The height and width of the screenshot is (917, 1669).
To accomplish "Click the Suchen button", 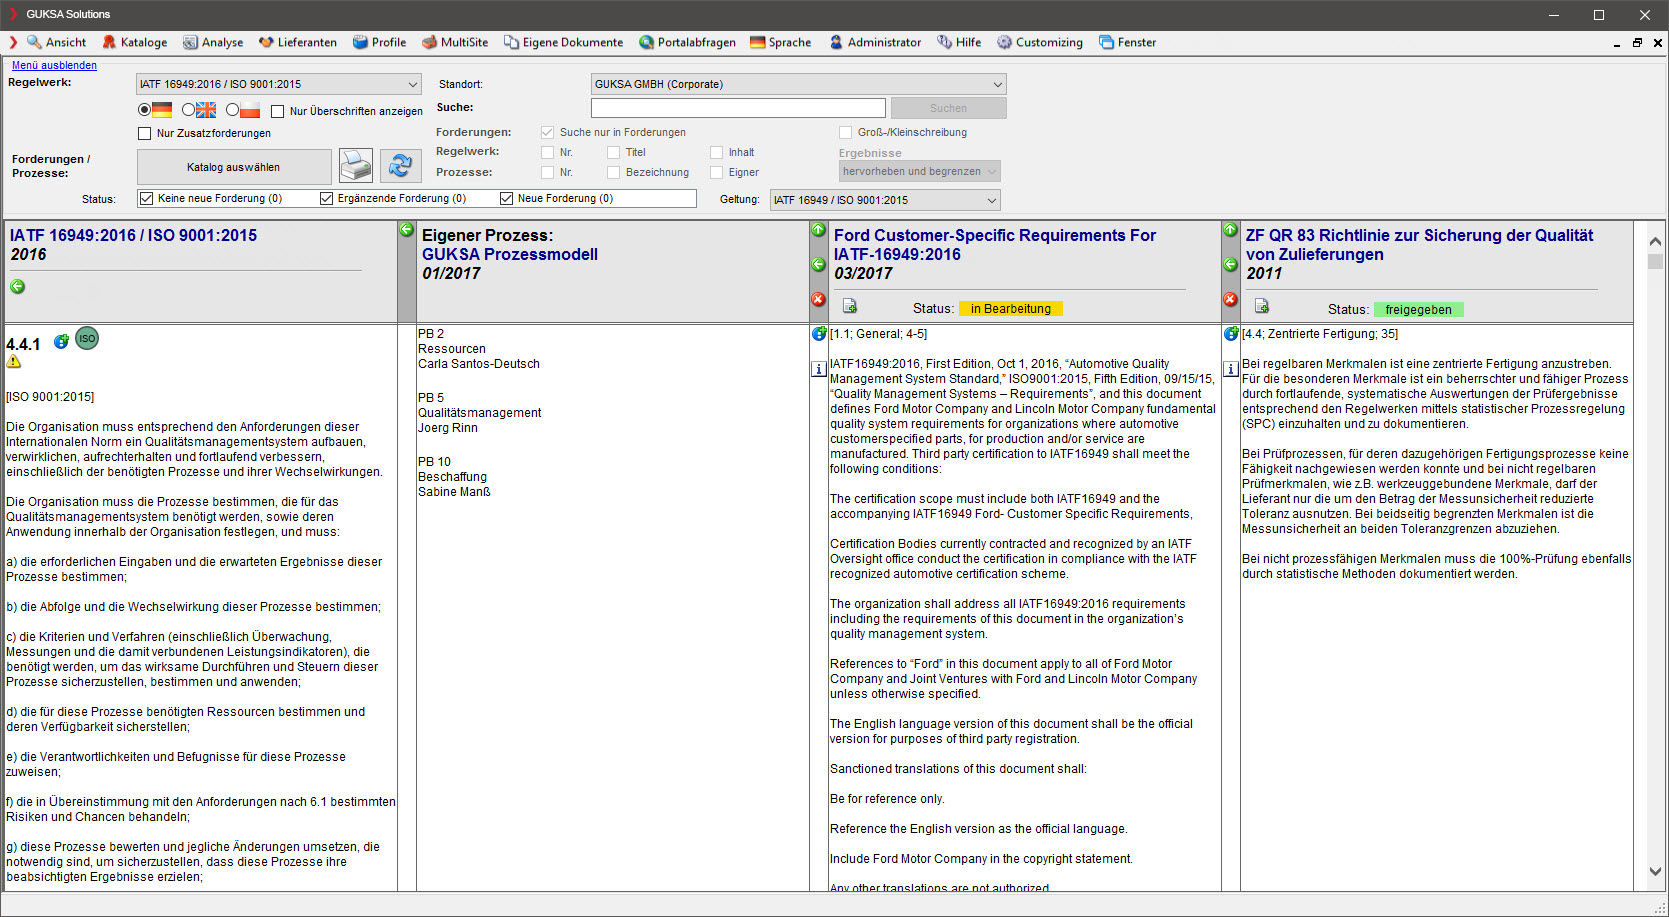I will (x=948, y=108).
